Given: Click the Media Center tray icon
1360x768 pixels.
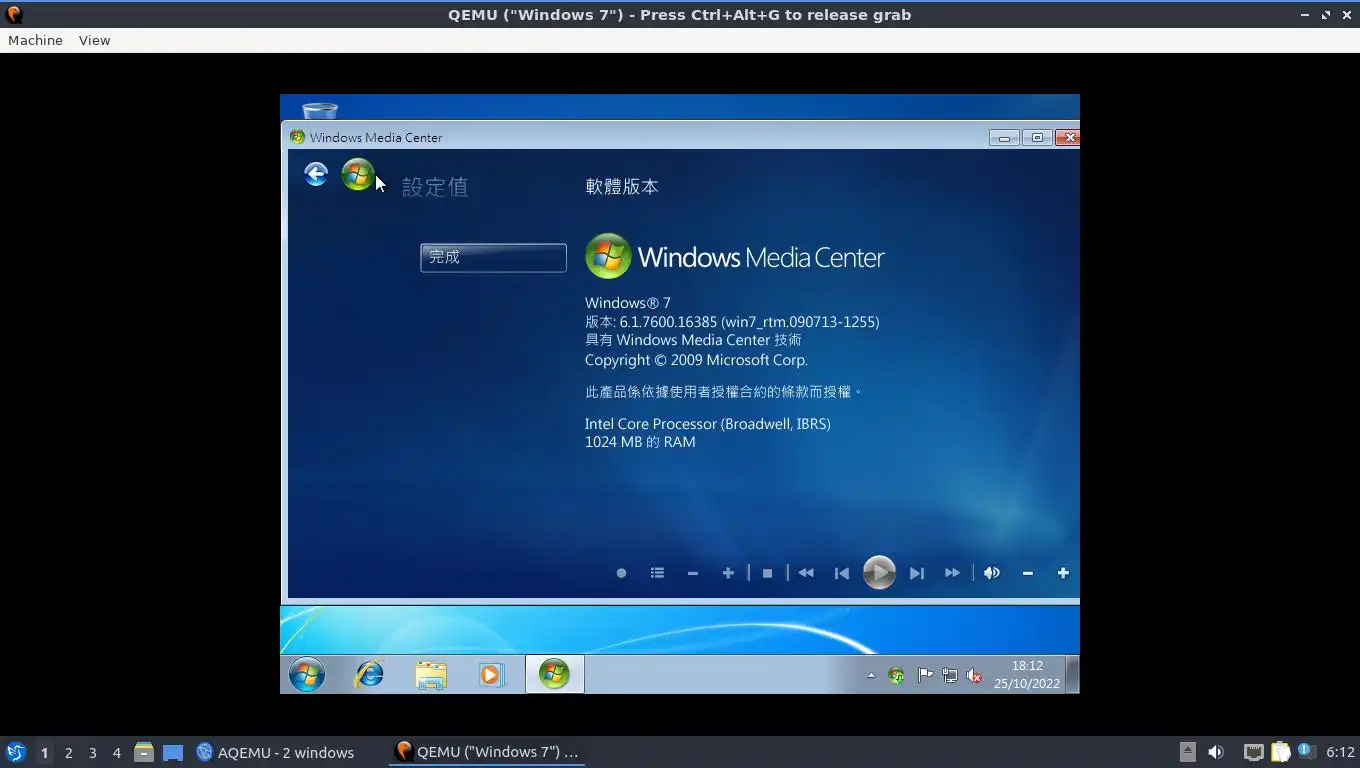Looking at the screenshot, I should click(x=897, y=676).
